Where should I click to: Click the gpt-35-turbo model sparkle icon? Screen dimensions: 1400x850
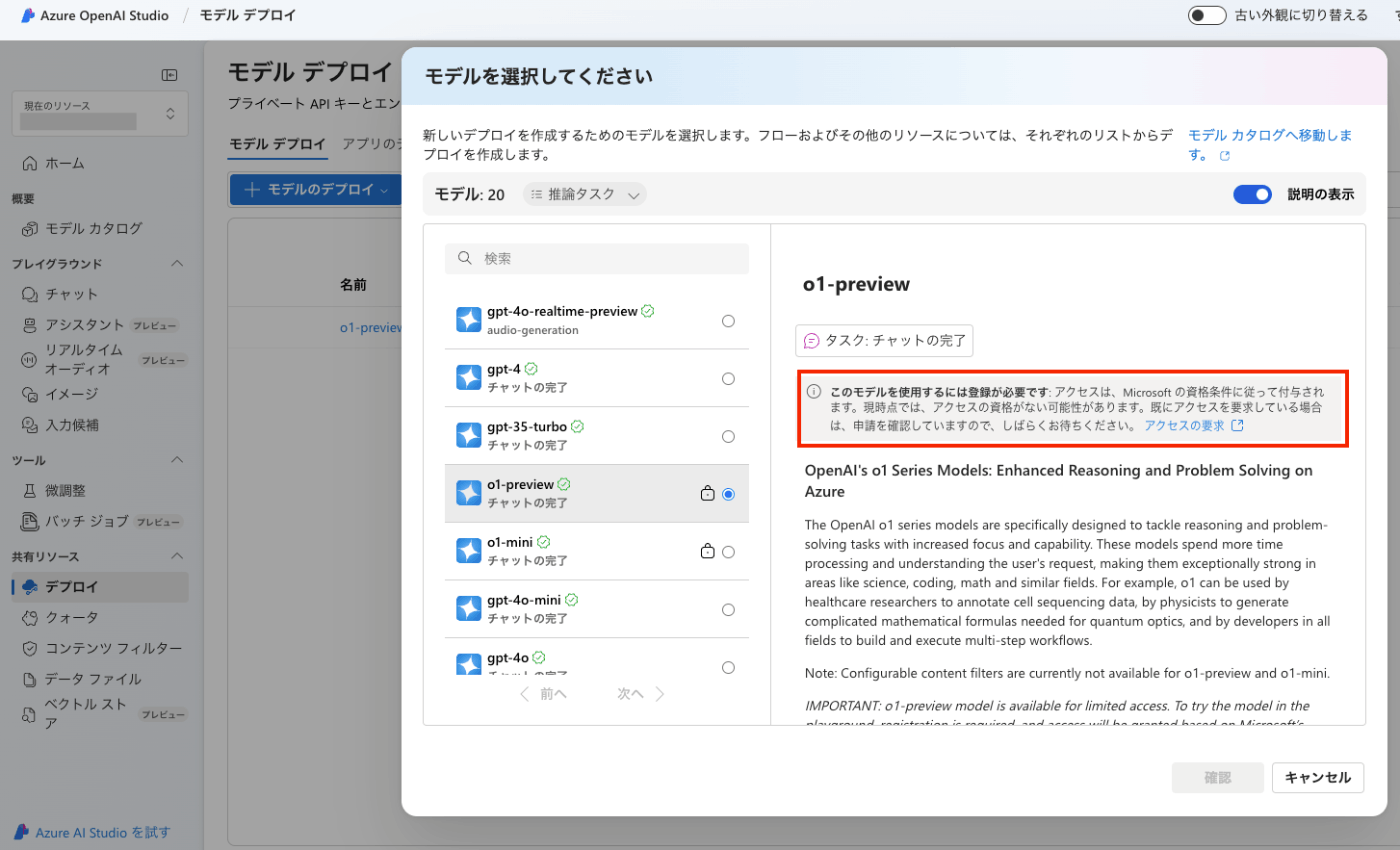(x=468, y=436)
